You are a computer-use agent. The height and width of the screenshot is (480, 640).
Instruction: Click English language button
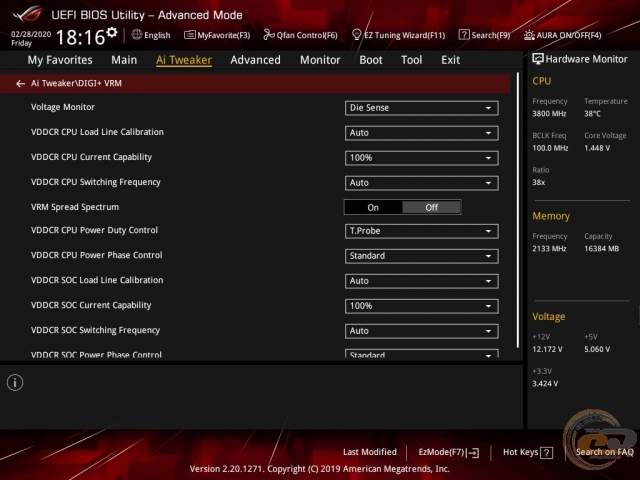(x=151, y=35)
